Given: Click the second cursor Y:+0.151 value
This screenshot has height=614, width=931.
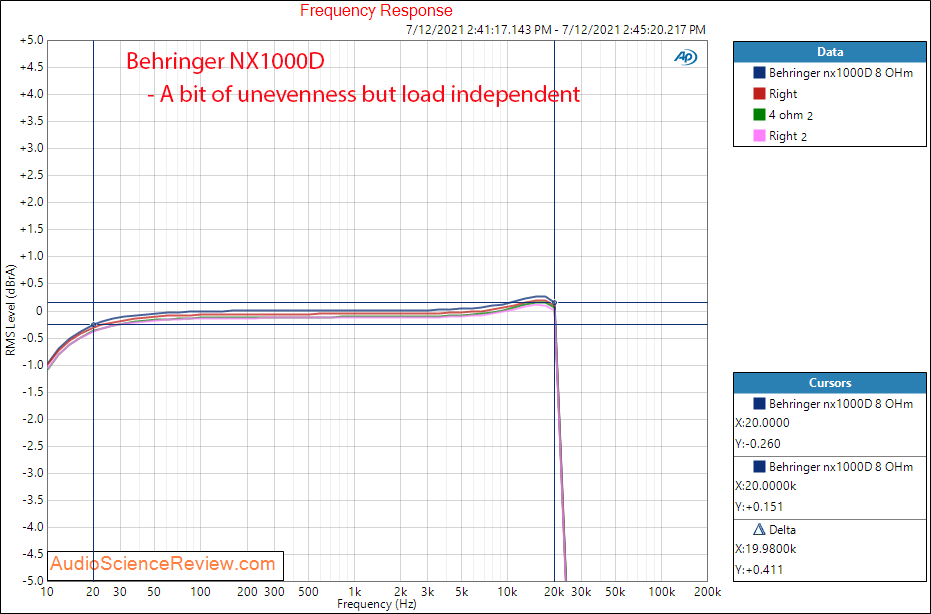Looking at the screenshot, I should point(759,507).
